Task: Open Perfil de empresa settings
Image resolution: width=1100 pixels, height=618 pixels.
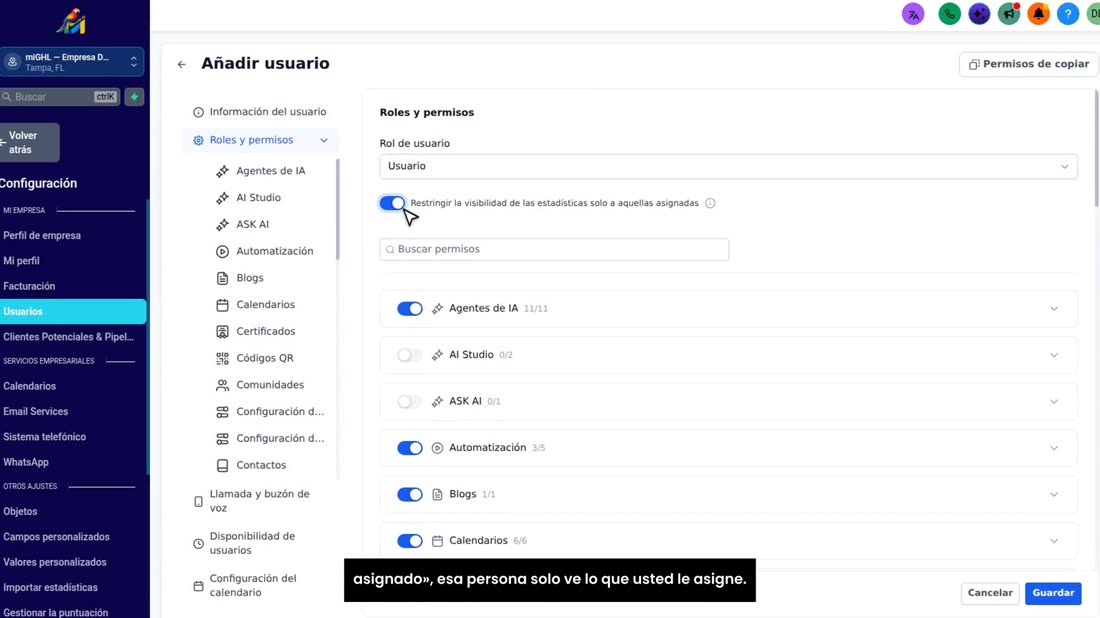Action: point(42,236)
